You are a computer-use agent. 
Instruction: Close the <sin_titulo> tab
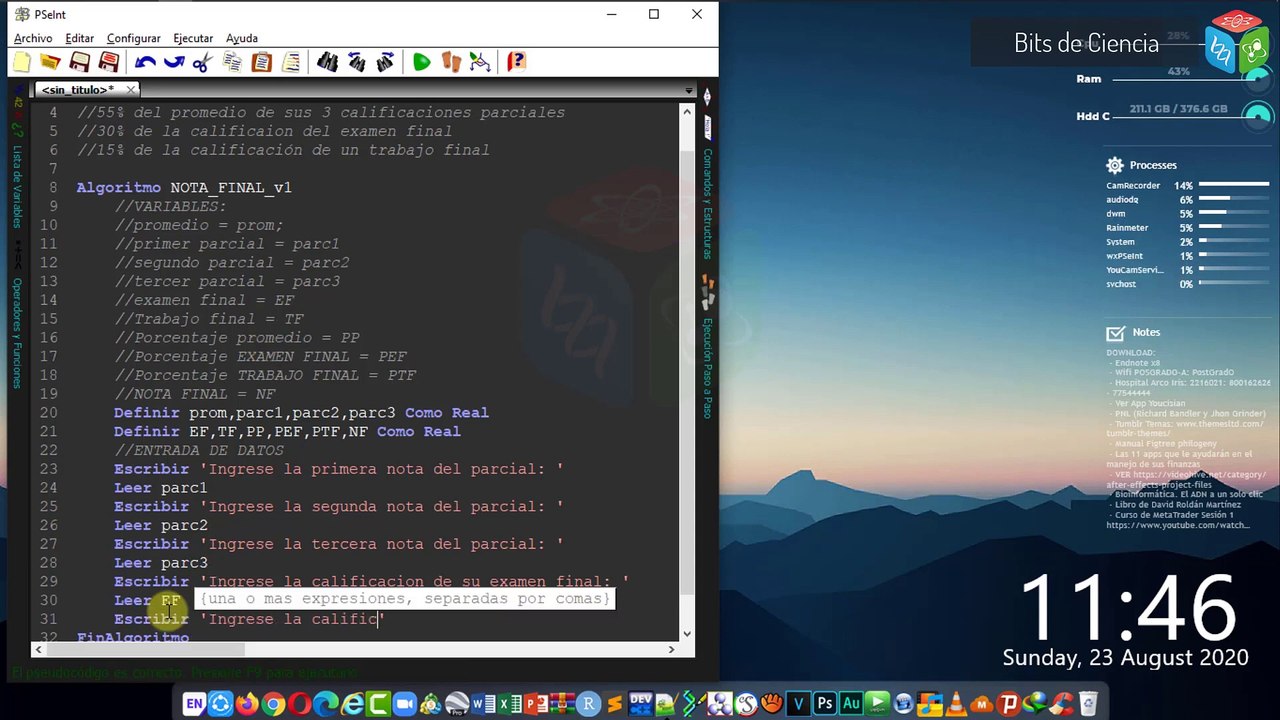pyautogui.click(x=131, y=90)
